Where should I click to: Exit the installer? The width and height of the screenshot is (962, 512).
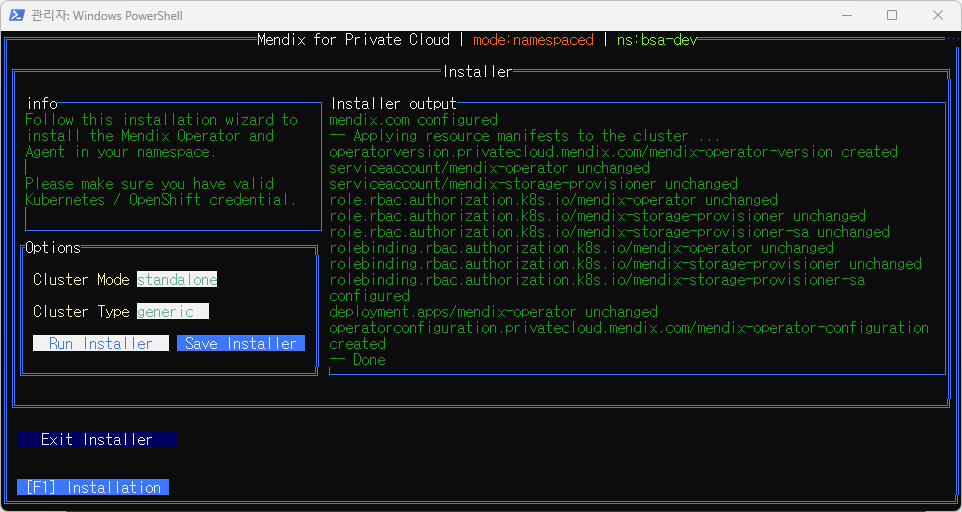tap(97, 439)
